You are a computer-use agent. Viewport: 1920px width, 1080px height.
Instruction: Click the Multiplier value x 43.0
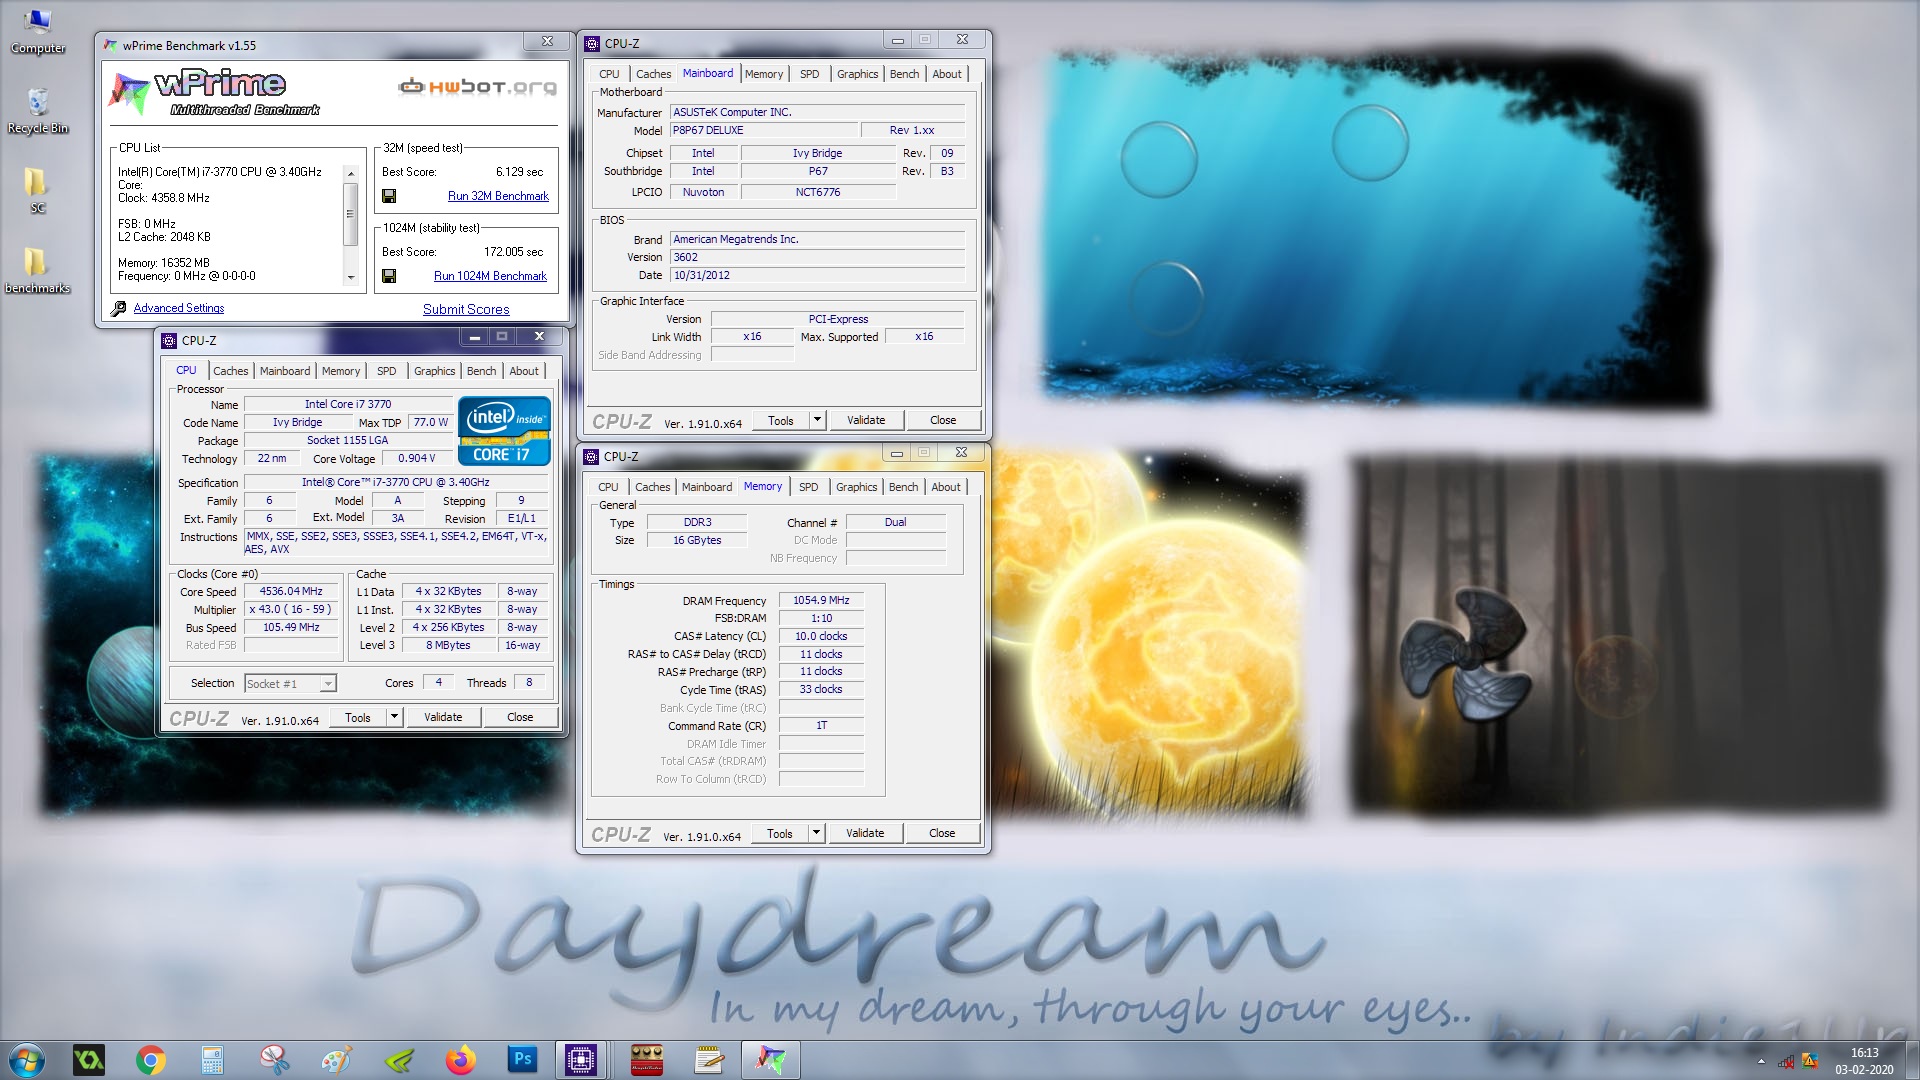point(291,609)
